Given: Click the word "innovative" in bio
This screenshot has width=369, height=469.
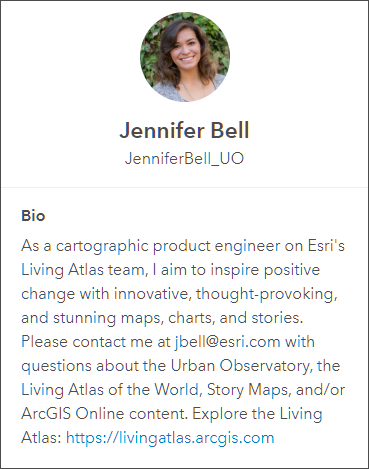Looking at the screenshot, I should [x=153, y=294].
